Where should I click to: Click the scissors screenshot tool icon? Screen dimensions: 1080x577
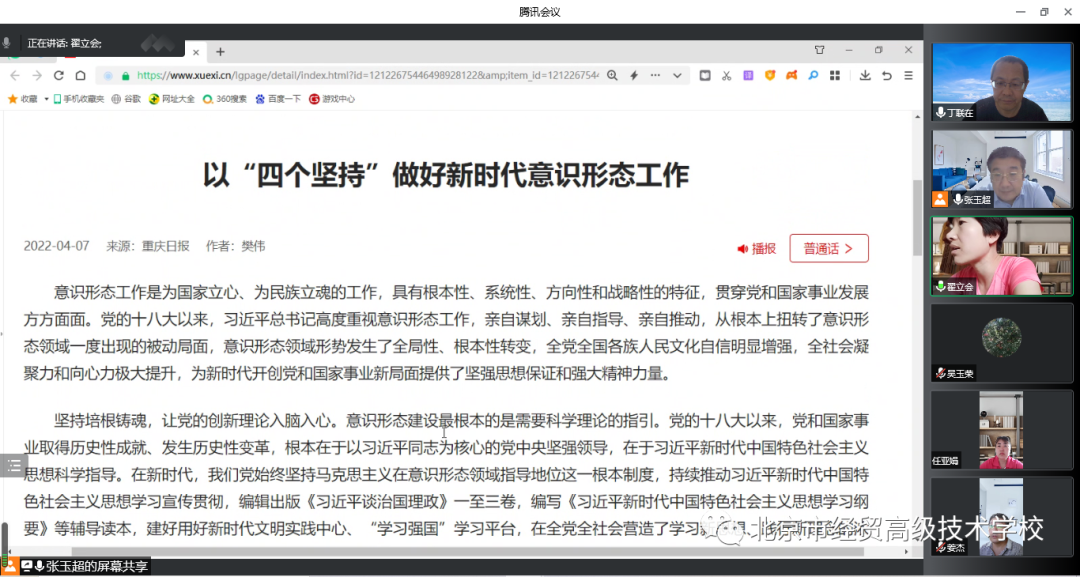point(727,76)
